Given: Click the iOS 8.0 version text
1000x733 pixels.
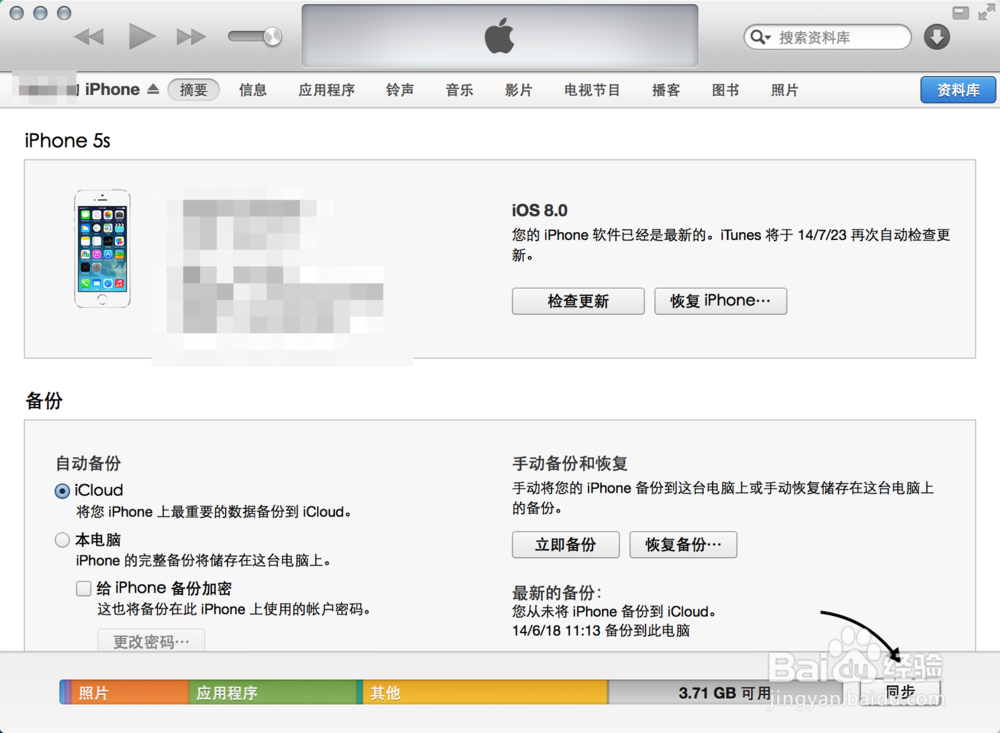Looking at the screenshot, I should click(540, 211).
